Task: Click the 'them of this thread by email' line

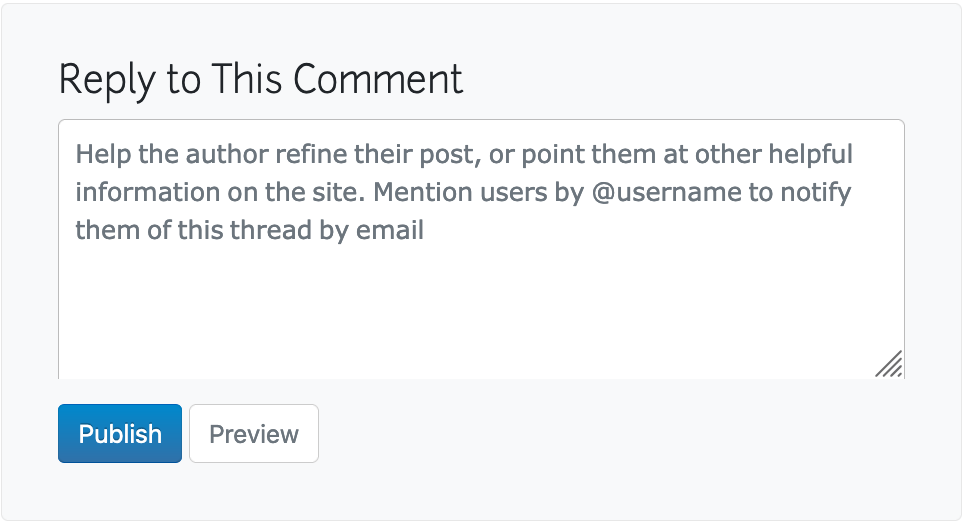Action: [250, 230]
